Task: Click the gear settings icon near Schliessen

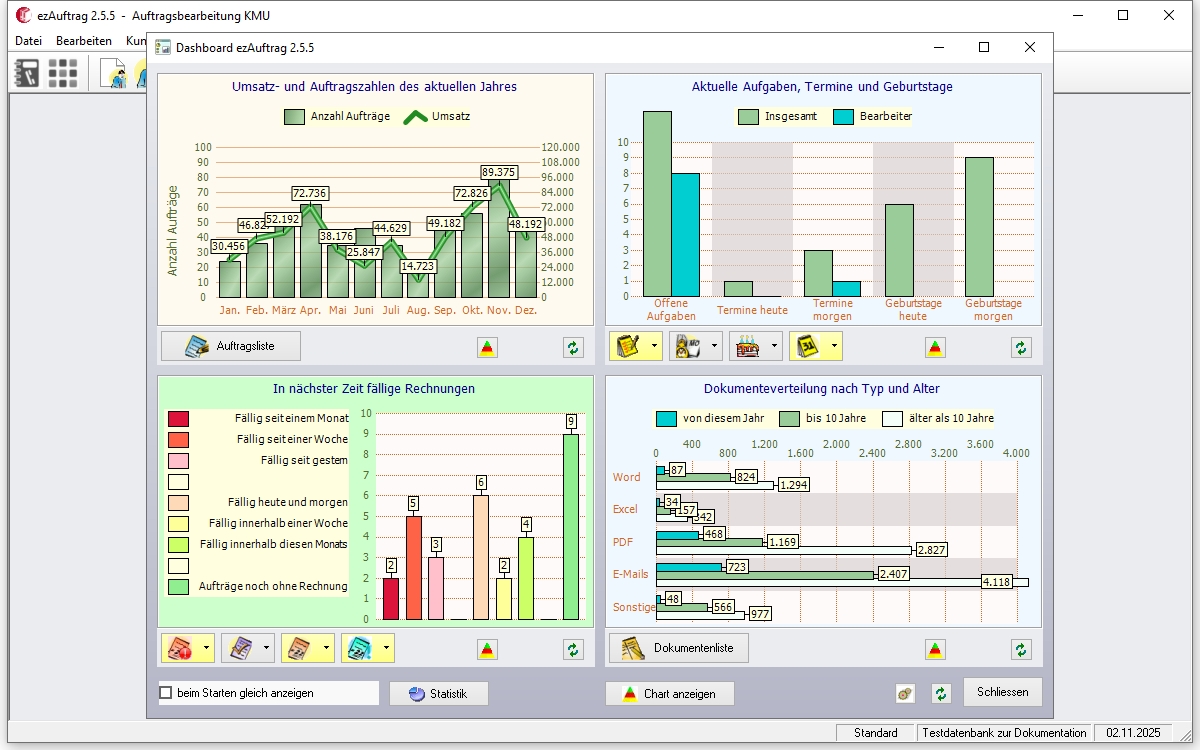Action: pyautogui.click(x=905, y=693)
